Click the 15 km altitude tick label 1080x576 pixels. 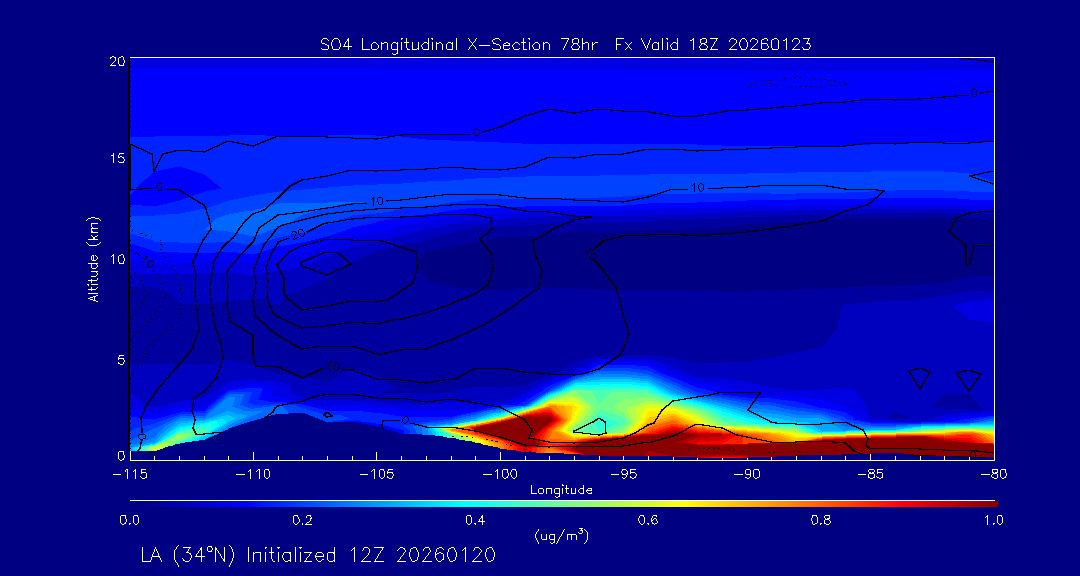115,159
